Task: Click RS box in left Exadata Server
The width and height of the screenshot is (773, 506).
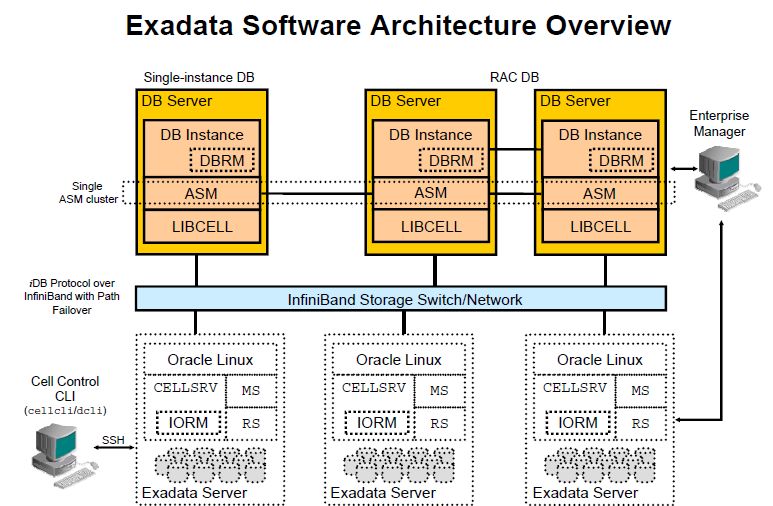Action: (251, 424)
